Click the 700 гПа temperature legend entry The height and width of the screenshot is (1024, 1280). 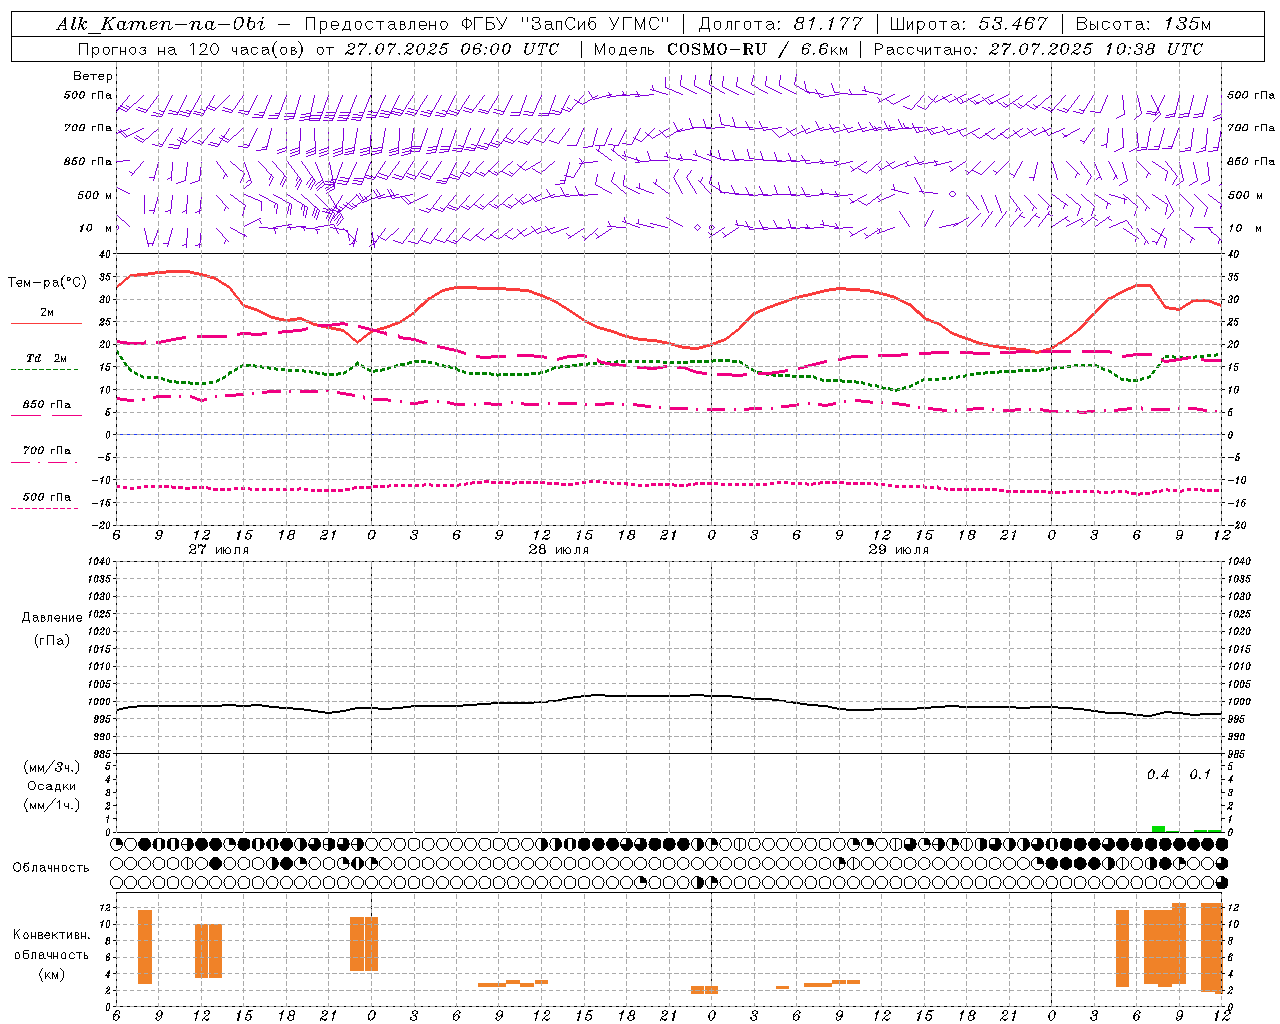pyautogui.click(x=46, y=452)
